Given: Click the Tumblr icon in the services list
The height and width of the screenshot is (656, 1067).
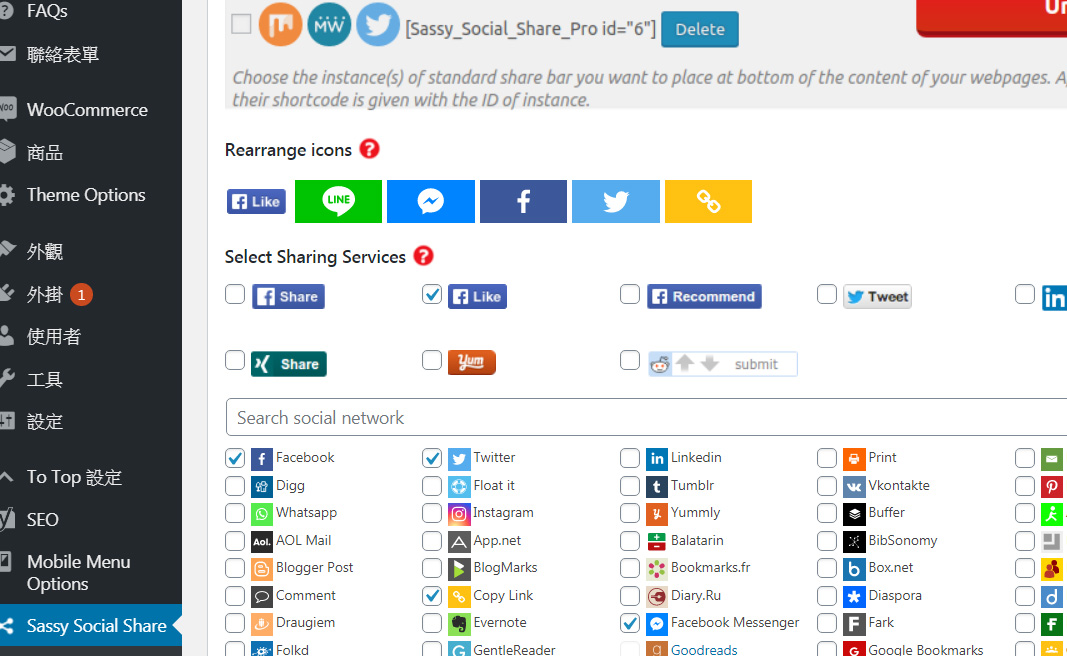Looking at the screenshot, I should tap(657, 487).
